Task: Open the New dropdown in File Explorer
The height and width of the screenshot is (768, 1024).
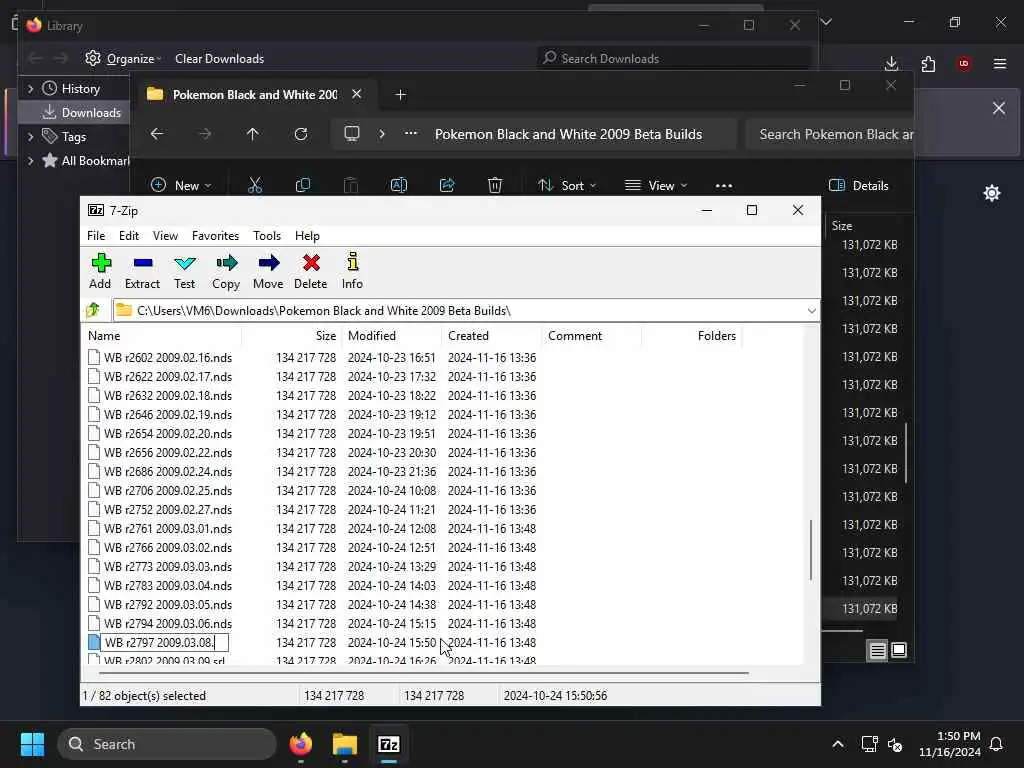Action: pyautogui.click(x=182, y=185)
